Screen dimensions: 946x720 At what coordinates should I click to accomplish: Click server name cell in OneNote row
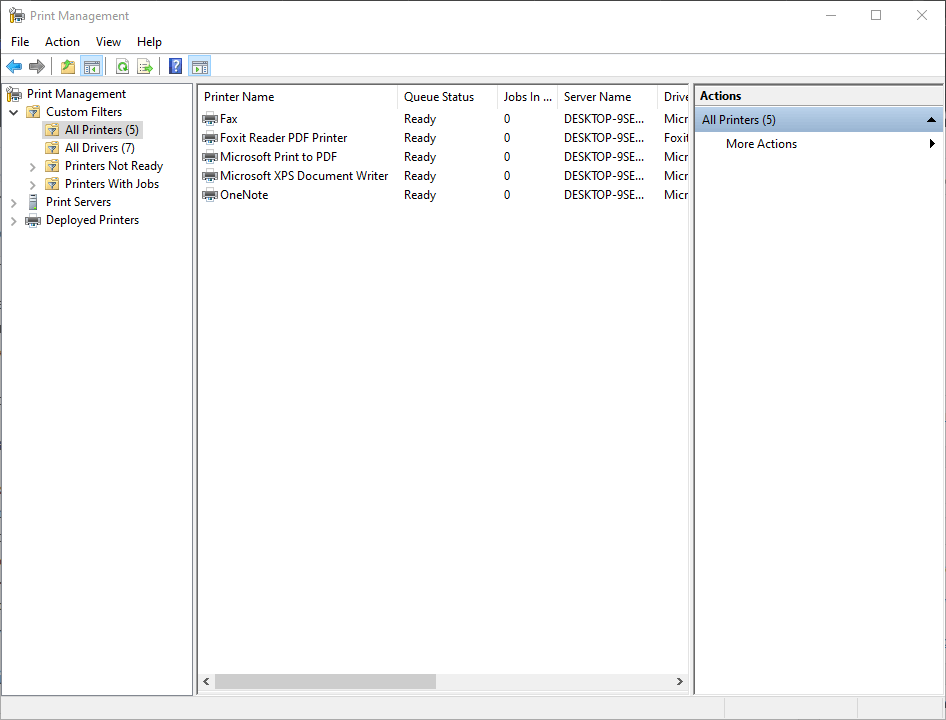[x=604, y=195]
